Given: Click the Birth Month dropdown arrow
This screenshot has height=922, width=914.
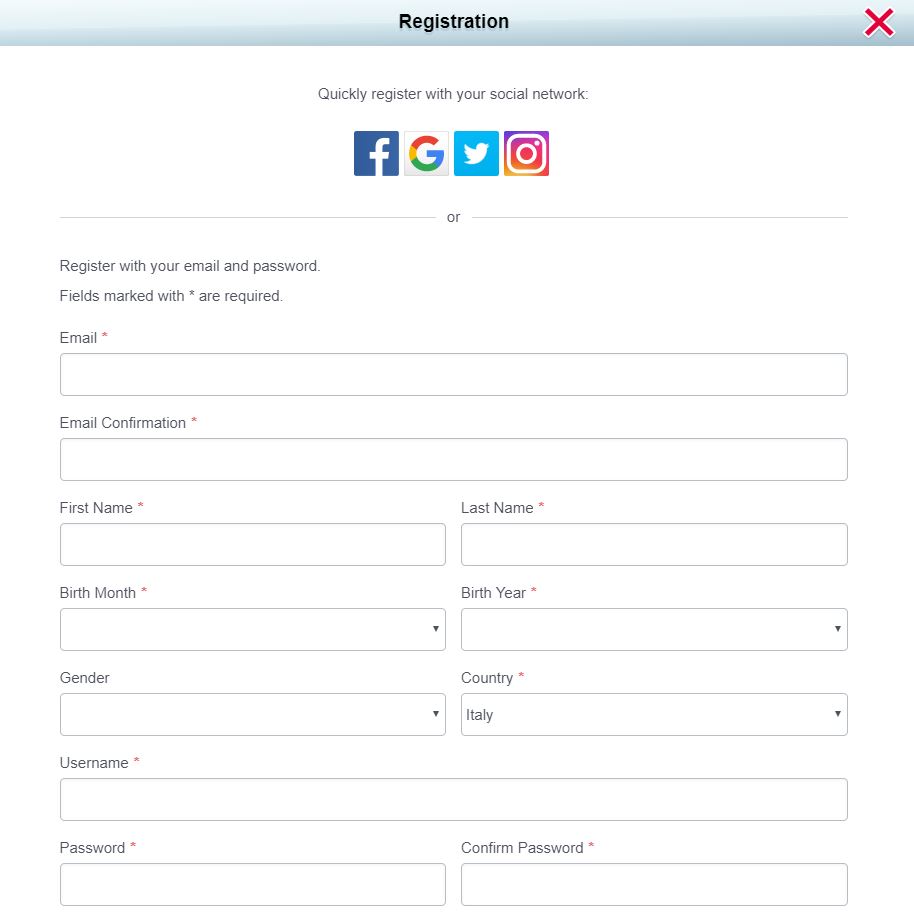Looking at the screenshot, I should point(435,629).
